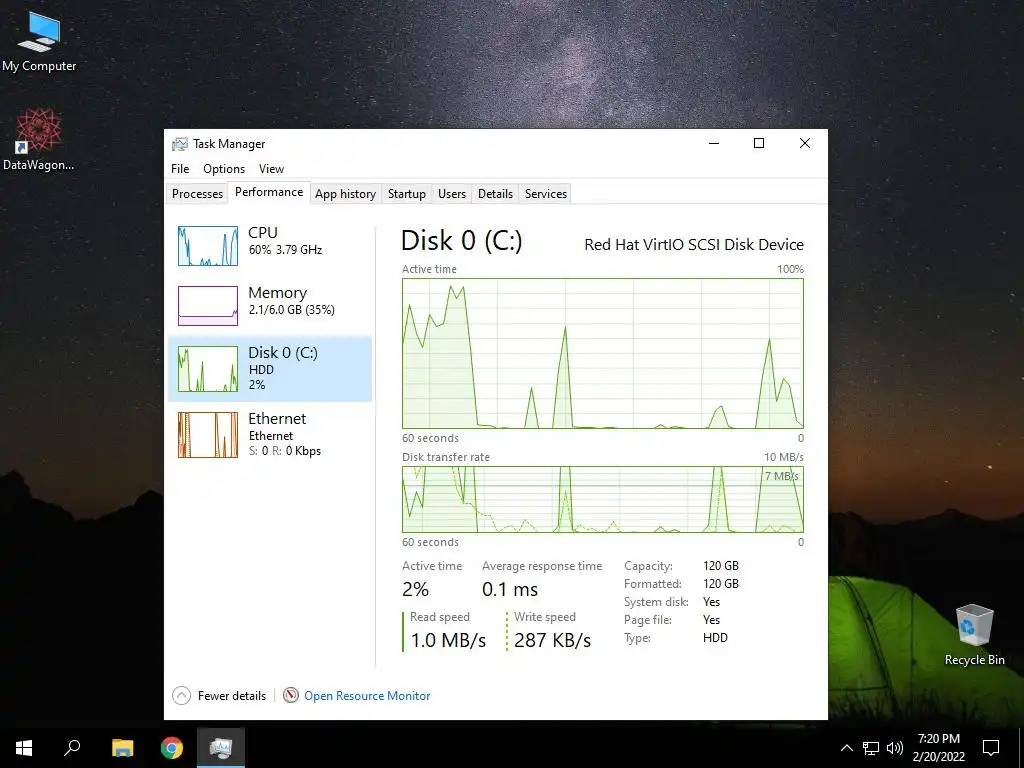The width and height of the screenshot is (1024, 768).
Task: Select the Ethernet graph thumbnail
Action: pos(208,434)
